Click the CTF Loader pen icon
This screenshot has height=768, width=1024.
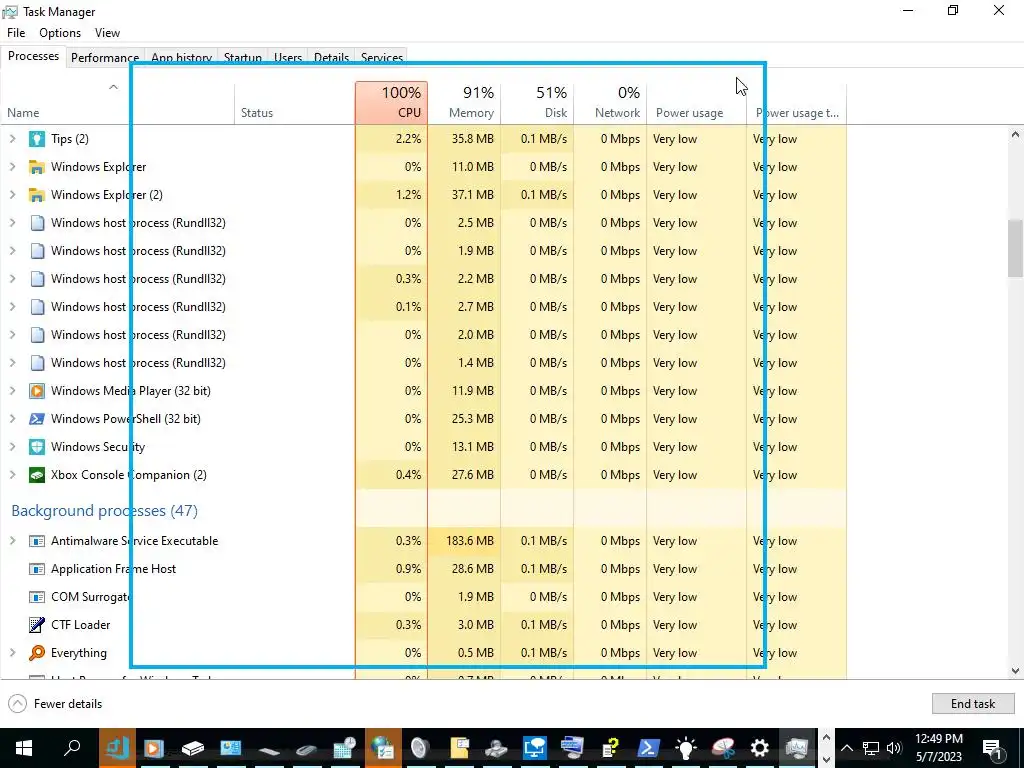pyautogui.click(x=37, y=625)
